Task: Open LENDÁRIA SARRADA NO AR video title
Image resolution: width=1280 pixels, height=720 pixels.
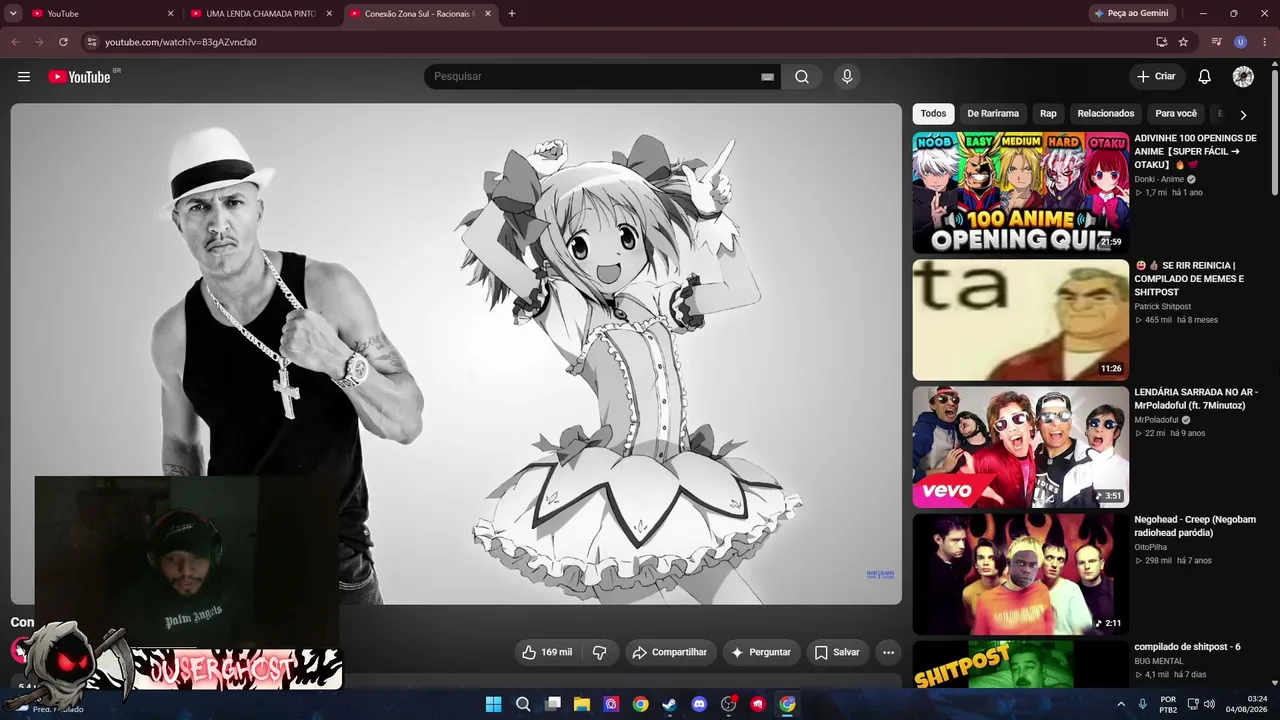Action: click(1196, 399)
